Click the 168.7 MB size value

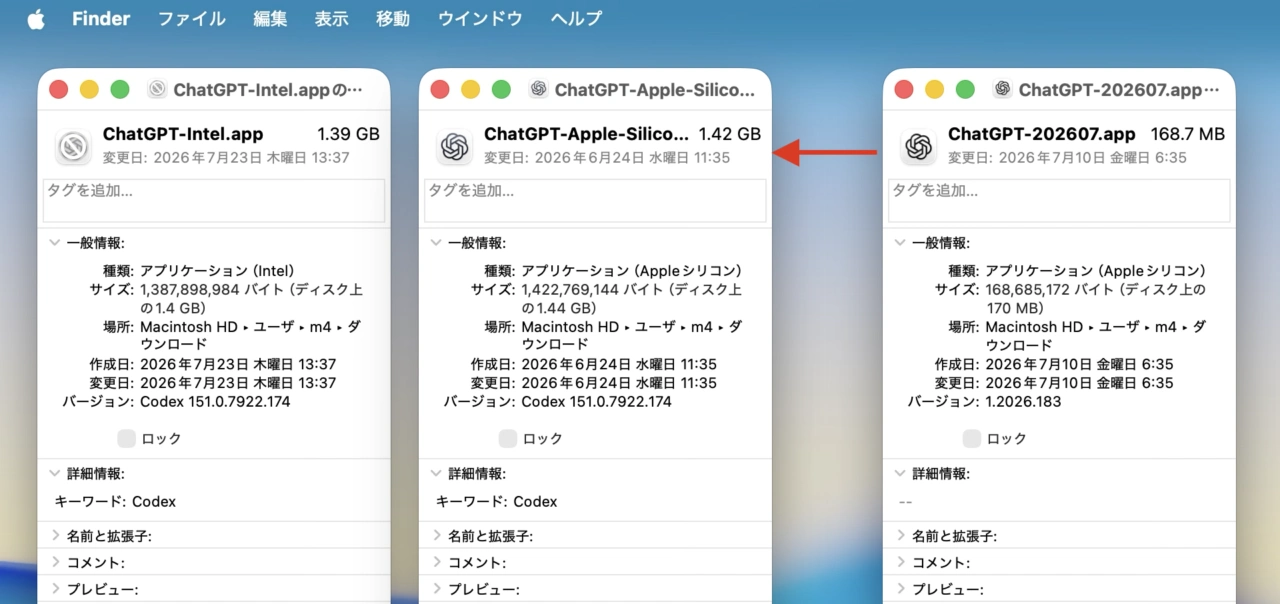click(x=1185, y=134)
